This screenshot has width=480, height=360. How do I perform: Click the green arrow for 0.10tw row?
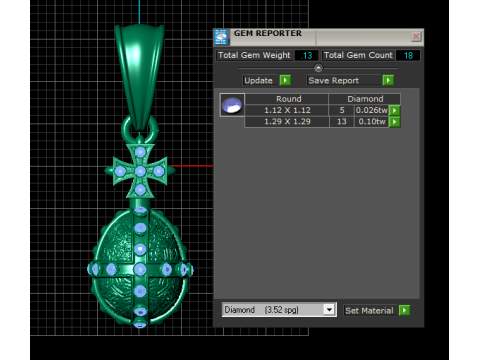click(x=395, y=122)
